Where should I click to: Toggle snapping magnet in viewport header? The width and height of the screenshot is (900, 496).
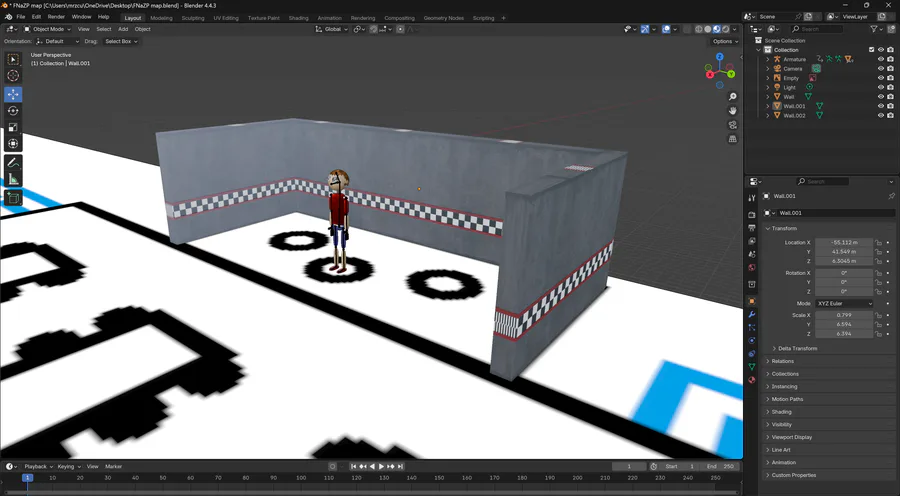[374, 29]
